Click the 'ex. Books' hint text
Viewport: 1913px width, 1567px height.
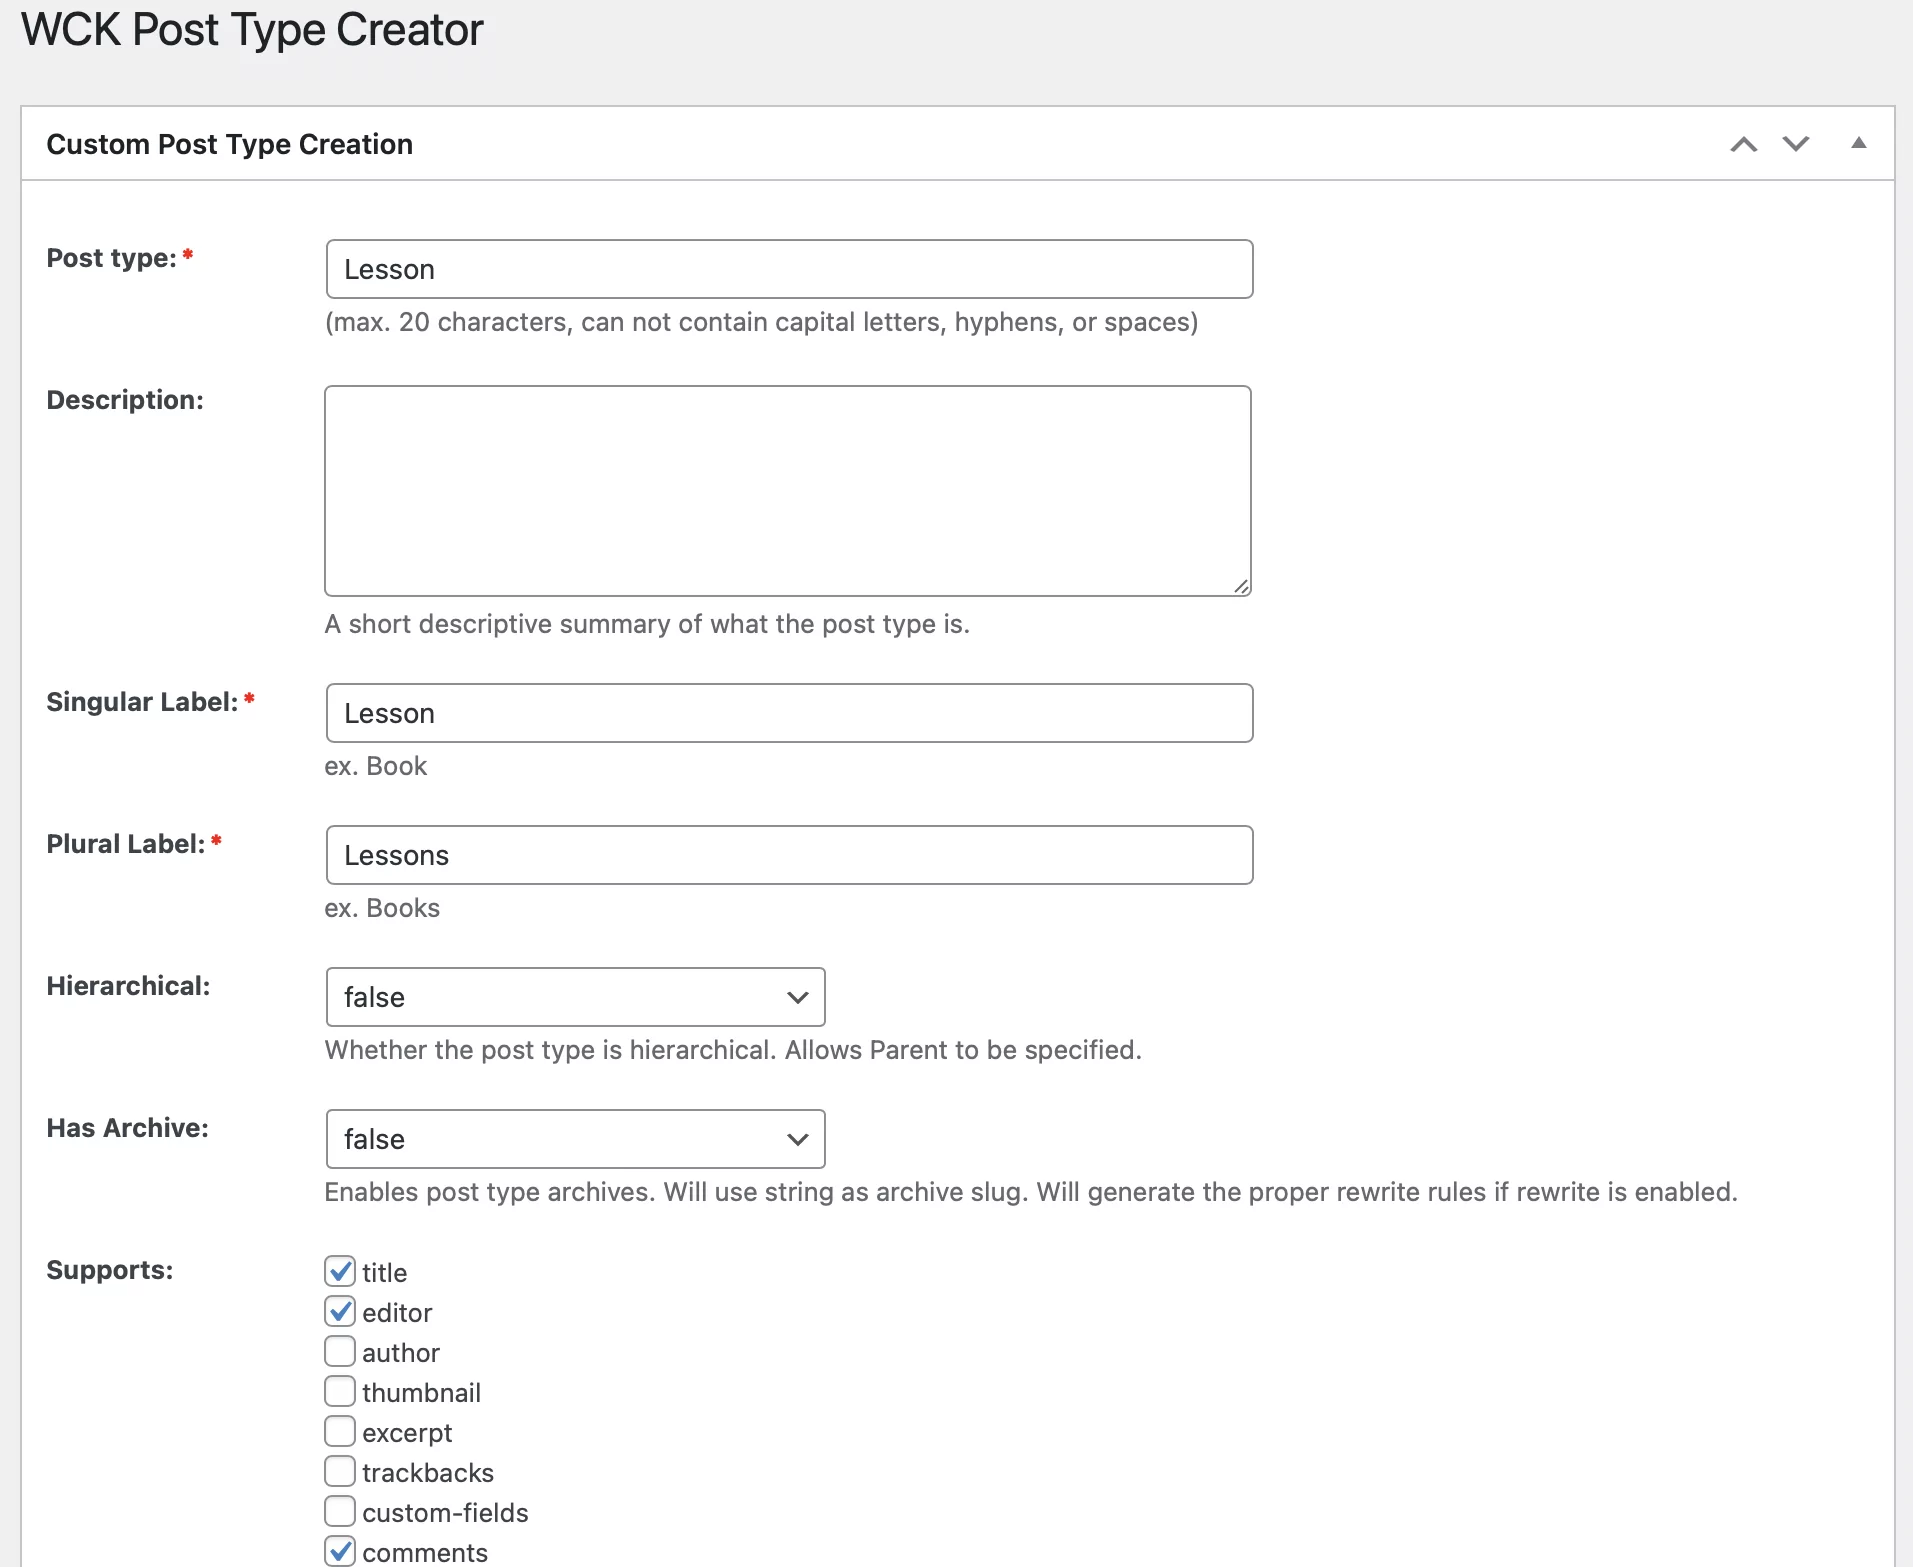(x=382, y=908)
